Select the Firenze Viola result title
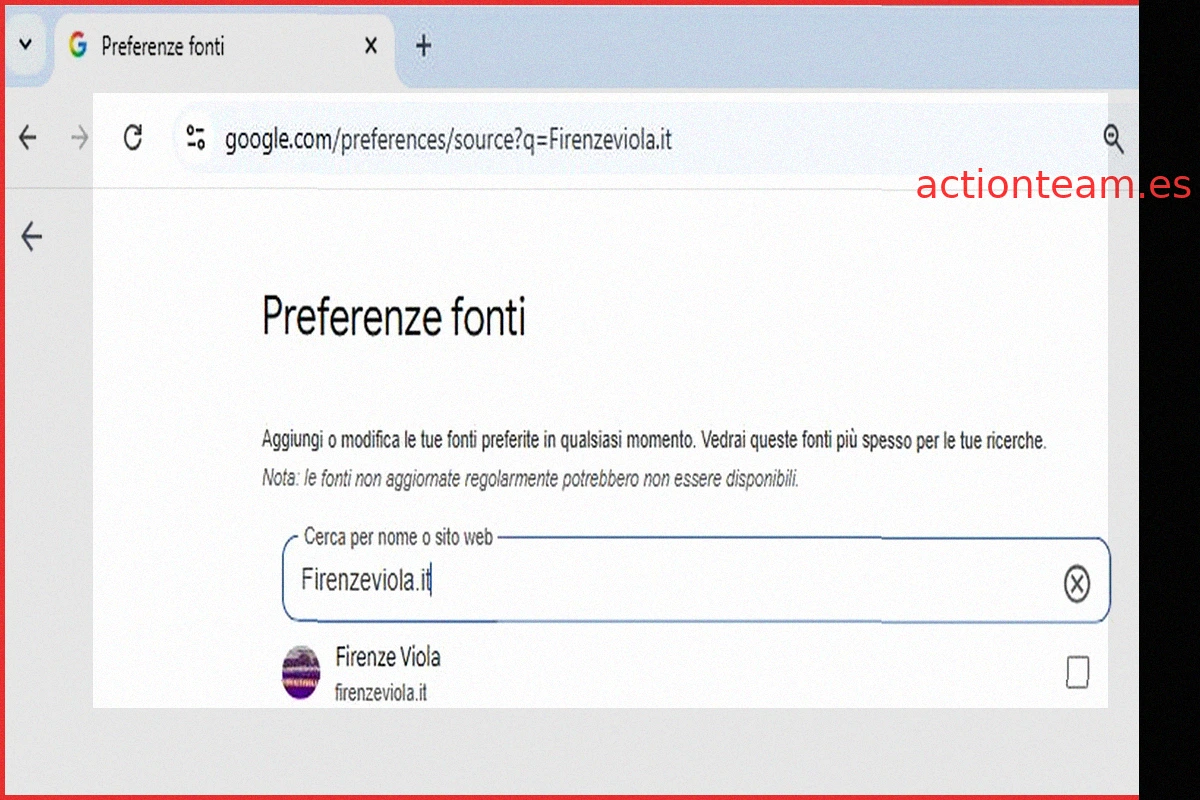Viewport: 1200px width, 800px height. pos(388,657)
